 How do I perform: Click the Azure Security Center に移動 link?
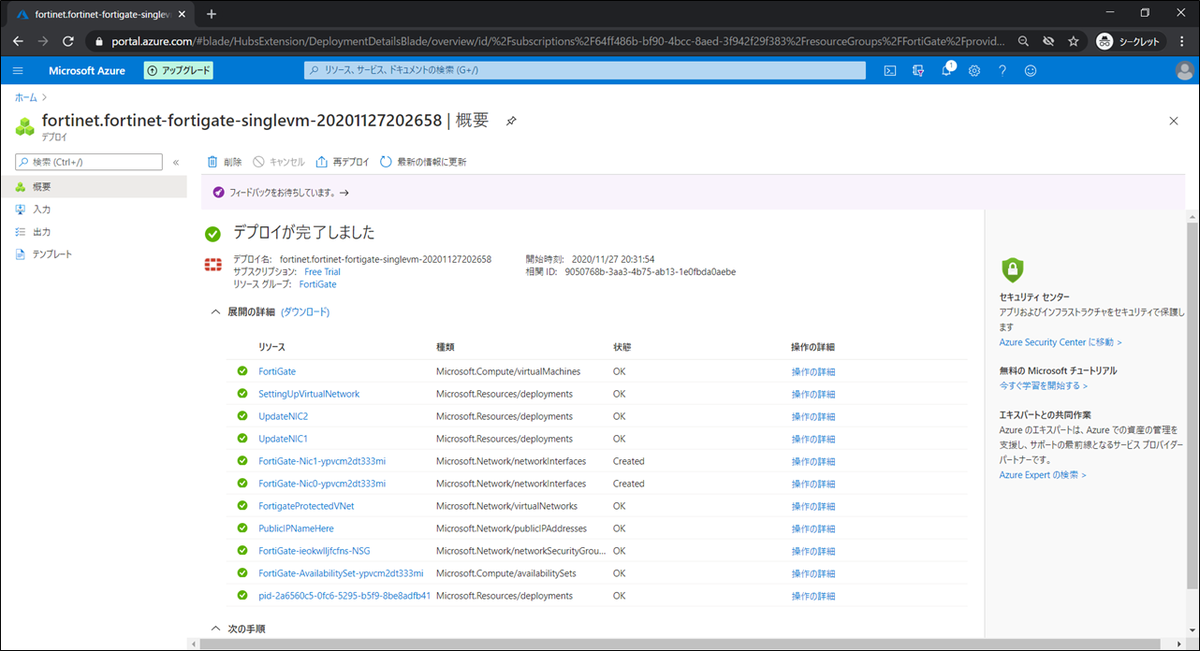click(x=1060, y=342)
